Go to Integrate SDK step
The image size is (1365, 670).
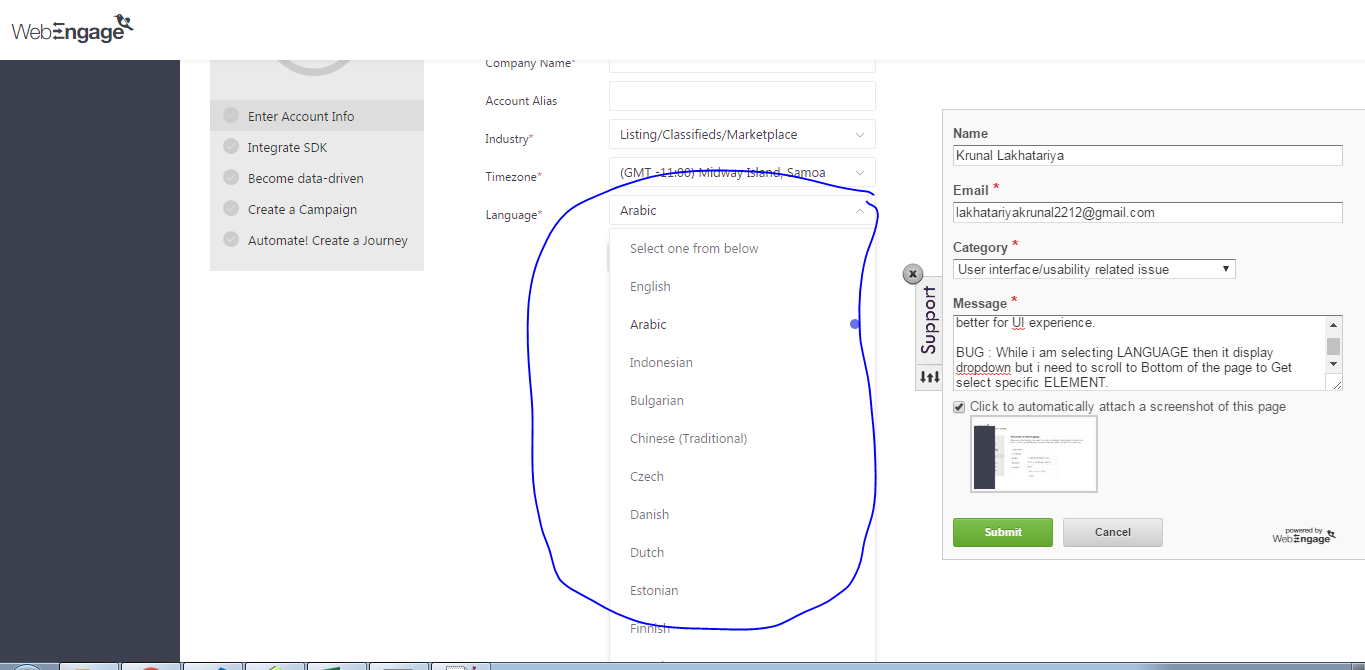[x=317, y=147]
